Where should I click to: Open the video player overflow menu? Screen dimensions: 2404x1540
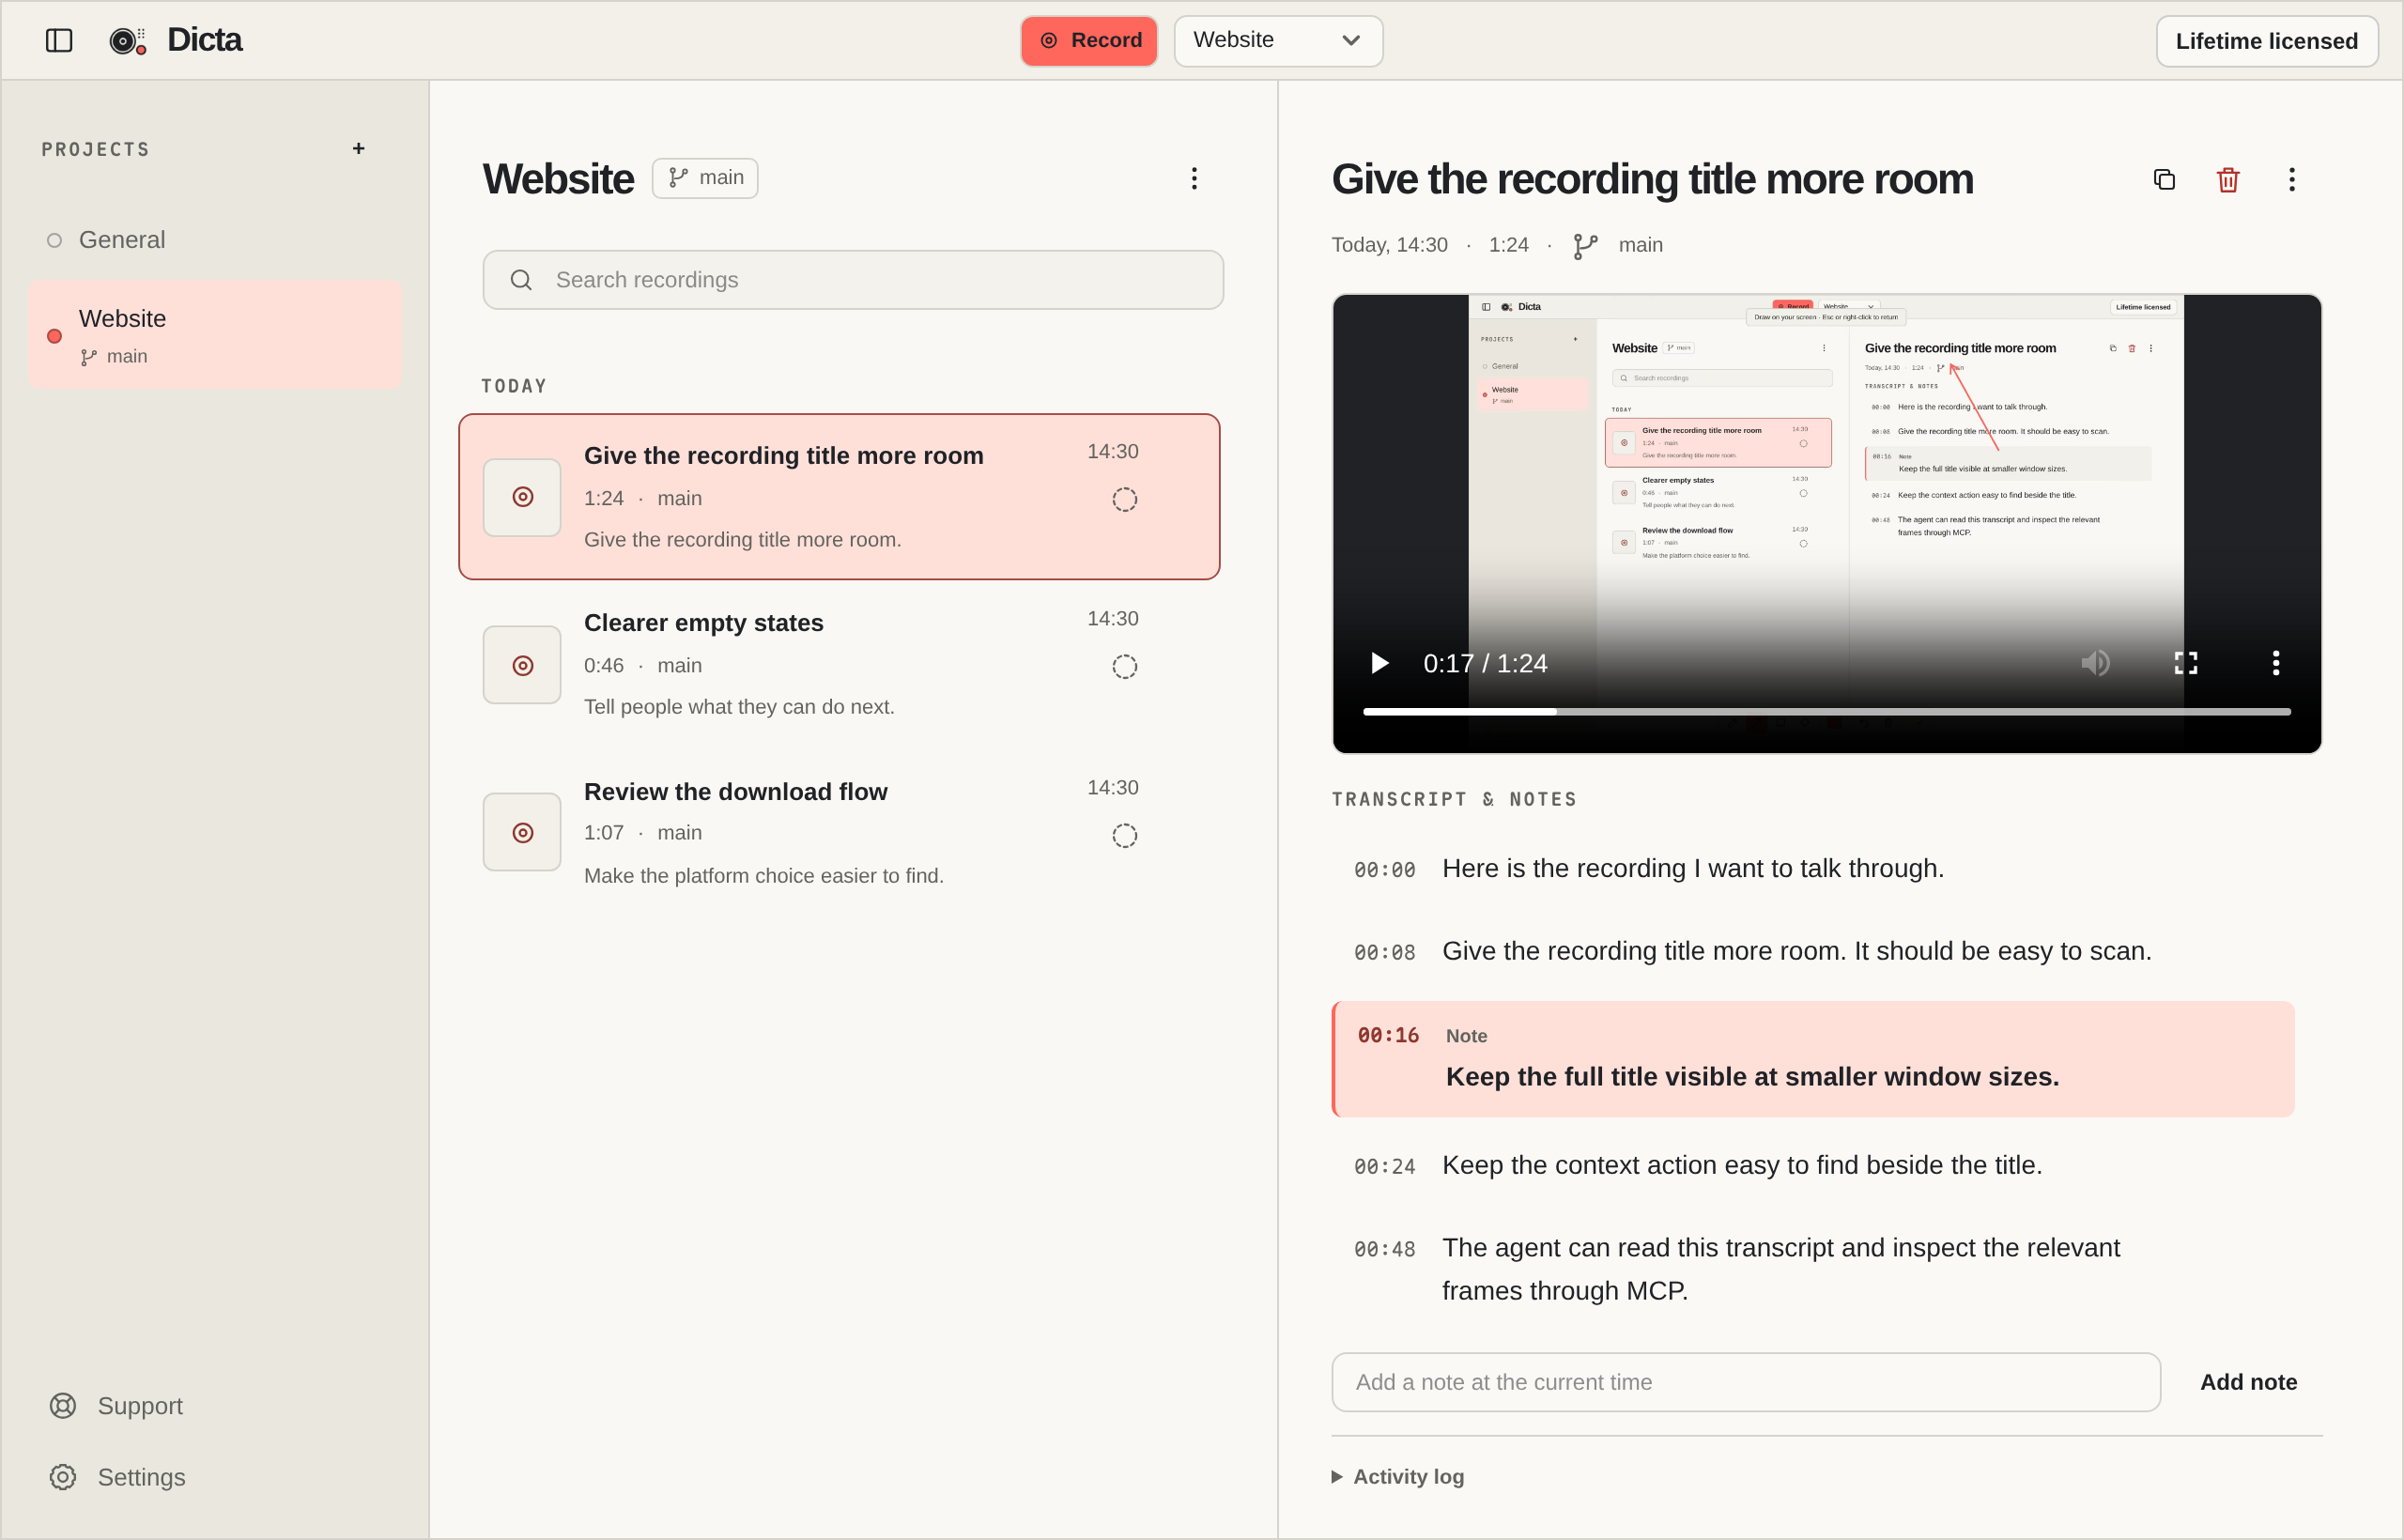coord(2276,663)
